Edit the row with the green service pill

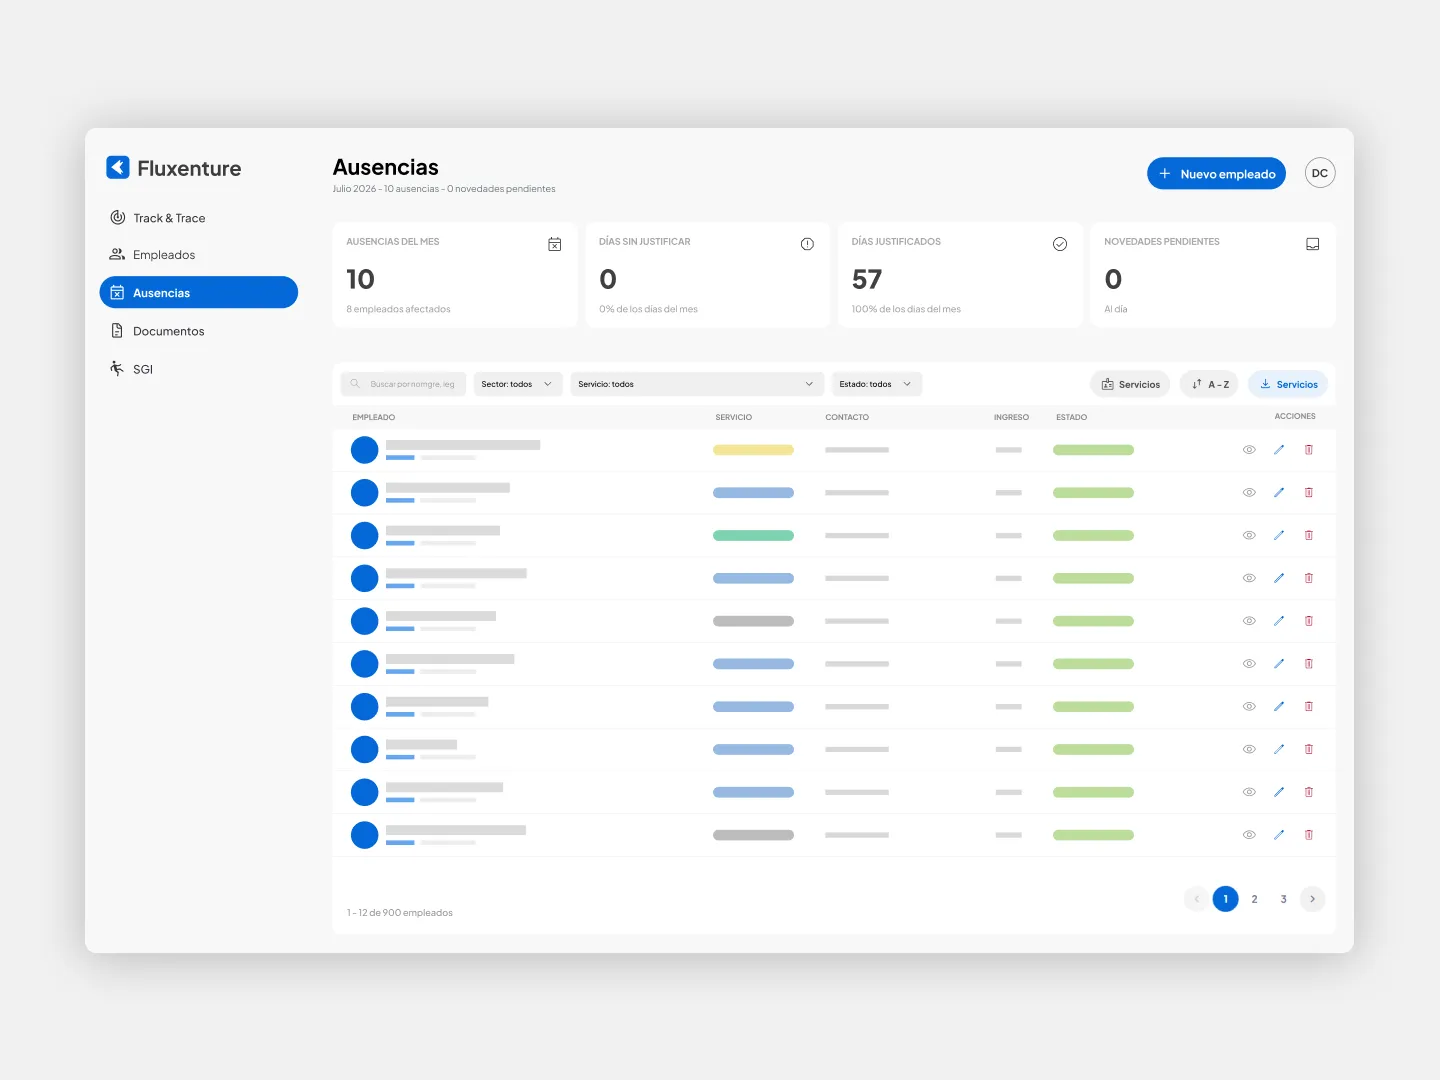pyautogui.click(x=1279, y=536)
